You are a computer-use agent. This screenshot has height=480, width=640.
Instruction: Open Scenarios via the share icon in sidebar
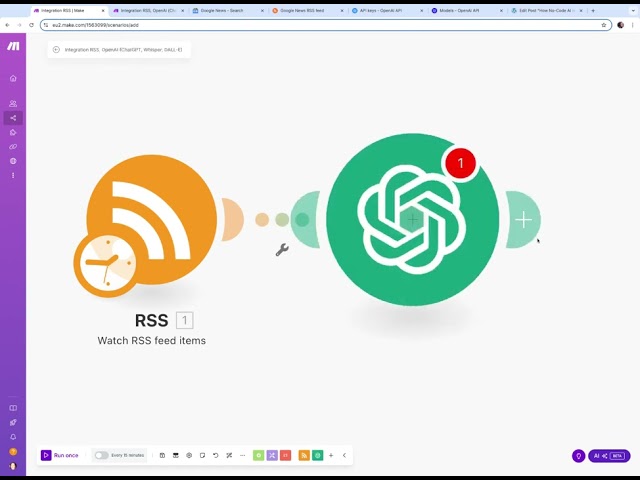13,118
